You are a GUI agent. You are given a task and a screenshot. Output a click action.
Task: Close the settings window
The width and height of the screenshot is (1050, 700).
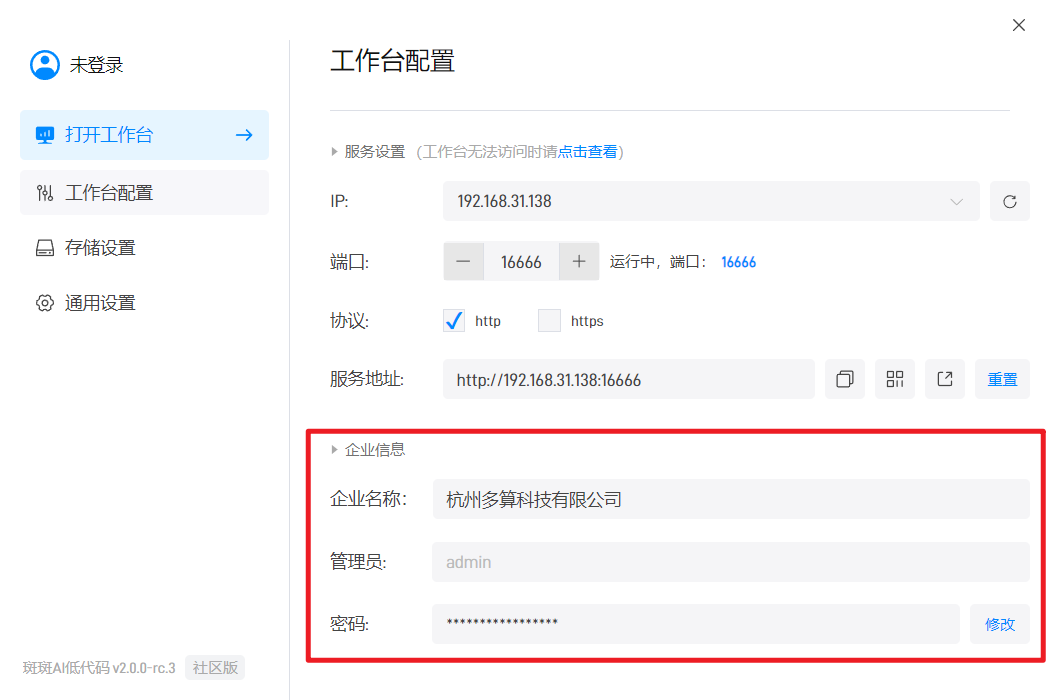pyautogui.click(x=1019, y=25)
